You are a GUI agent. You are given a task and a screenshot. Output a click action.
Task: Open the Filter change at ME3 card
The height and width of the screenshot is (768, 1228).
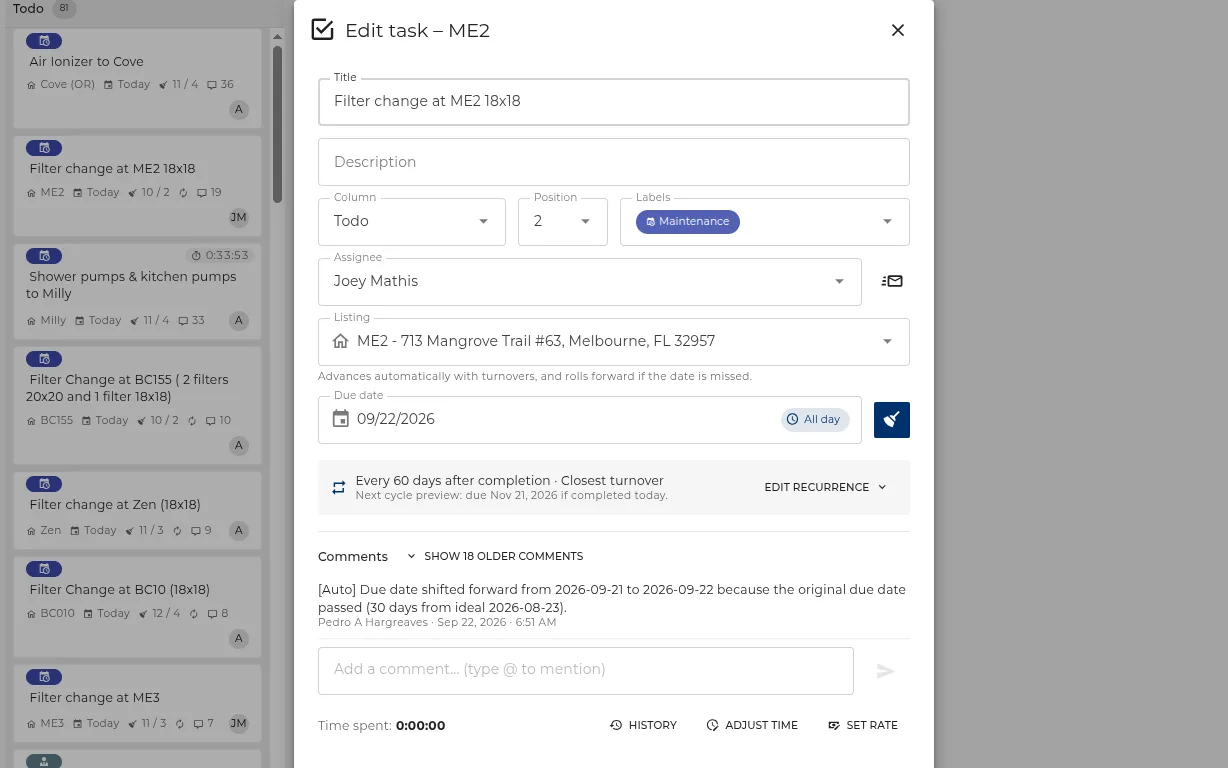137,702
